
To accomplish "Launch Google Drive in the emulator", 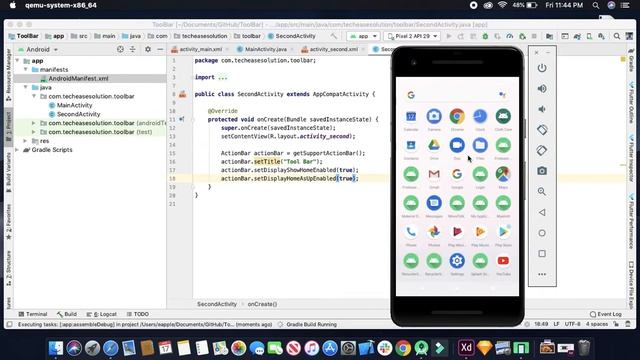I will click(x=434, y=145).
